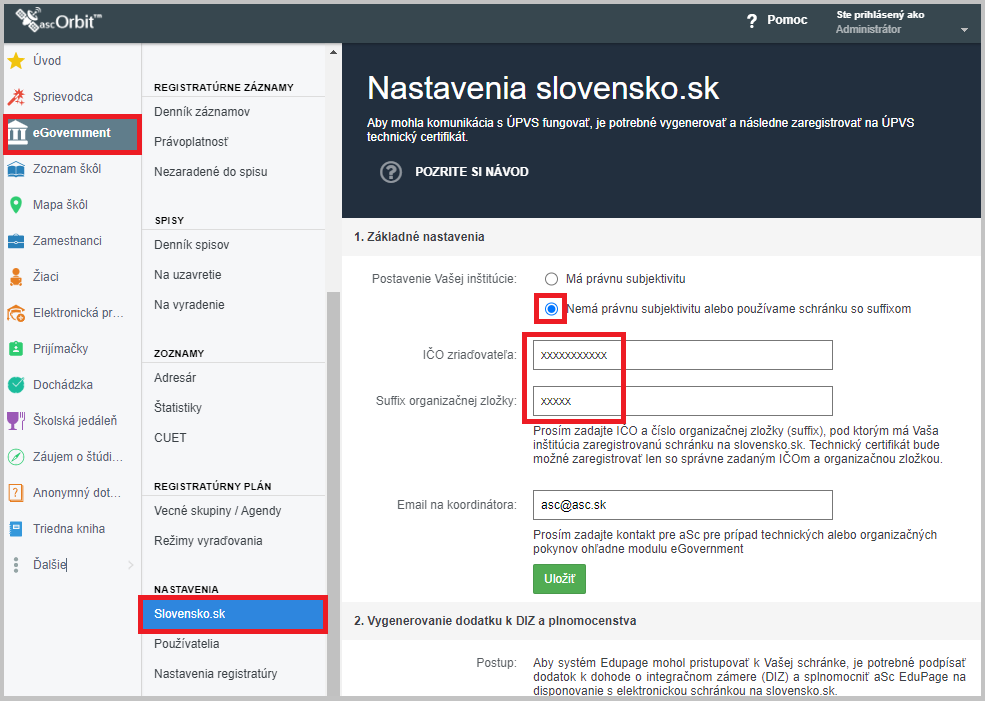Click the Ďalšie three-dots icon
Viewport: 985px width, 701px height.
[x=16, y=565]
